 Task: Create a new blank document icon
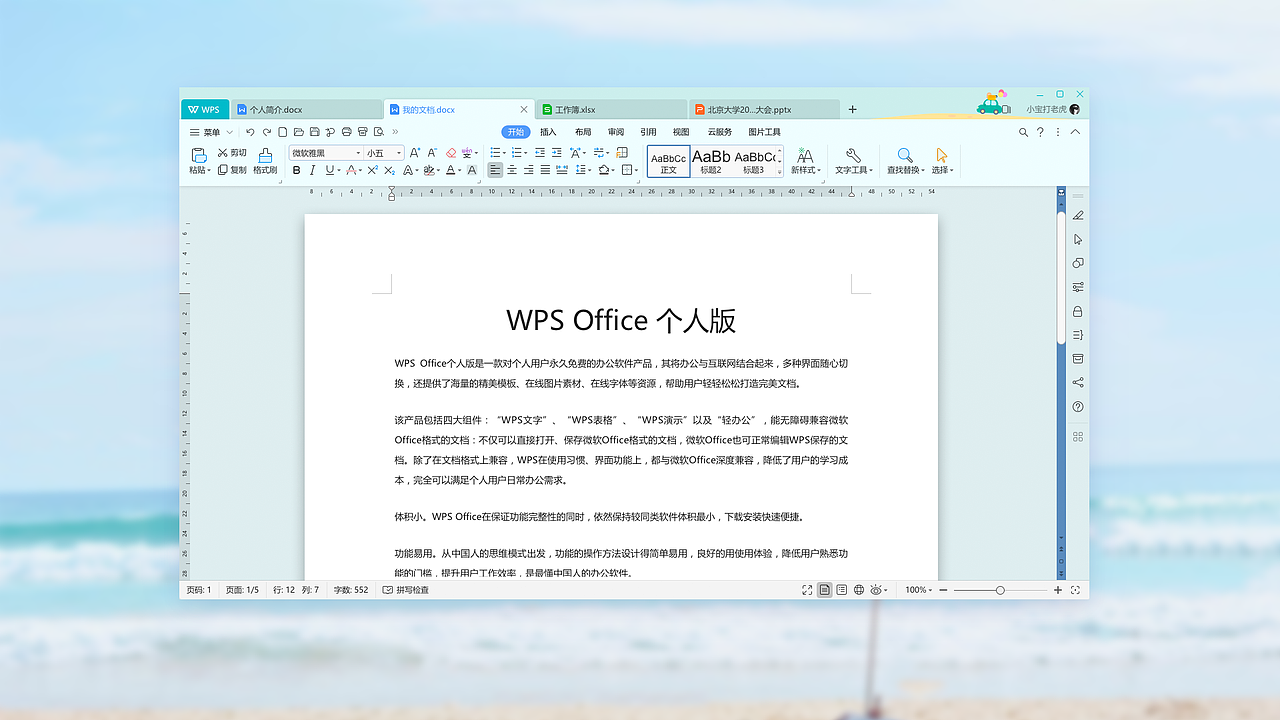[x=283, y=132]
